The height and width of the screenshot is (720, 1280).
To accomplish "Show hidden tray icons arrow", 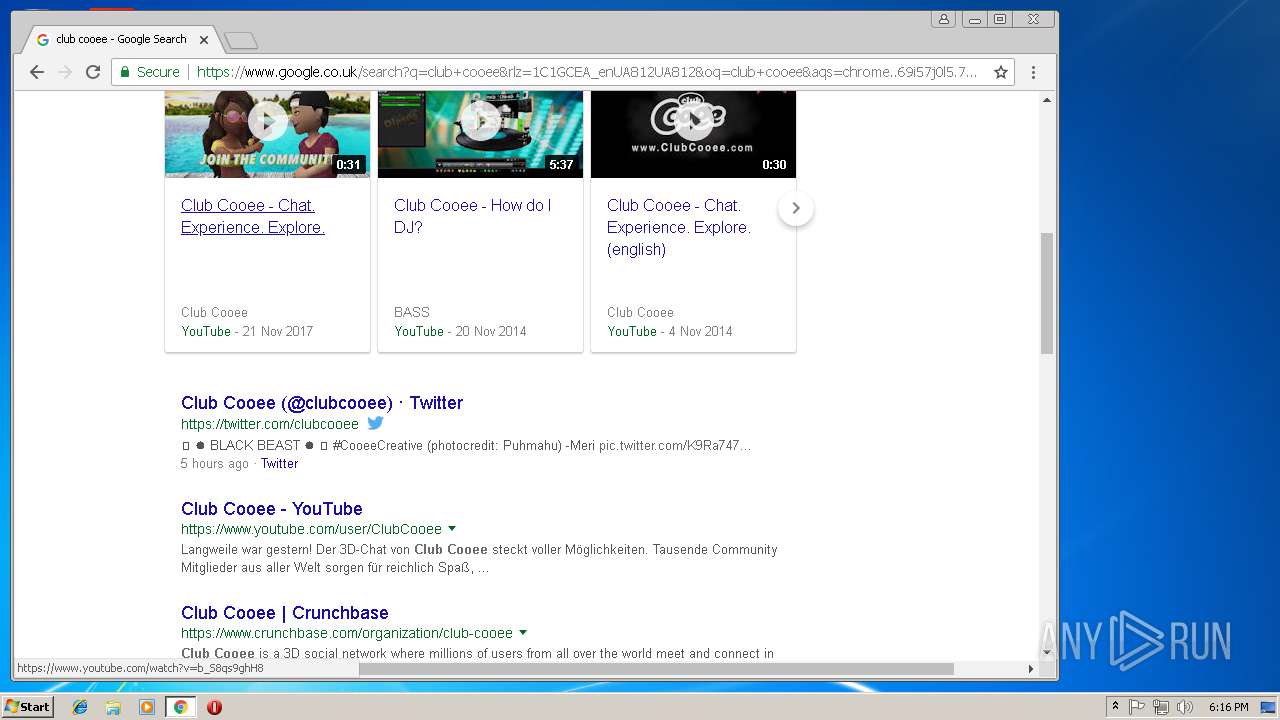I will (x=1115, y=707).
